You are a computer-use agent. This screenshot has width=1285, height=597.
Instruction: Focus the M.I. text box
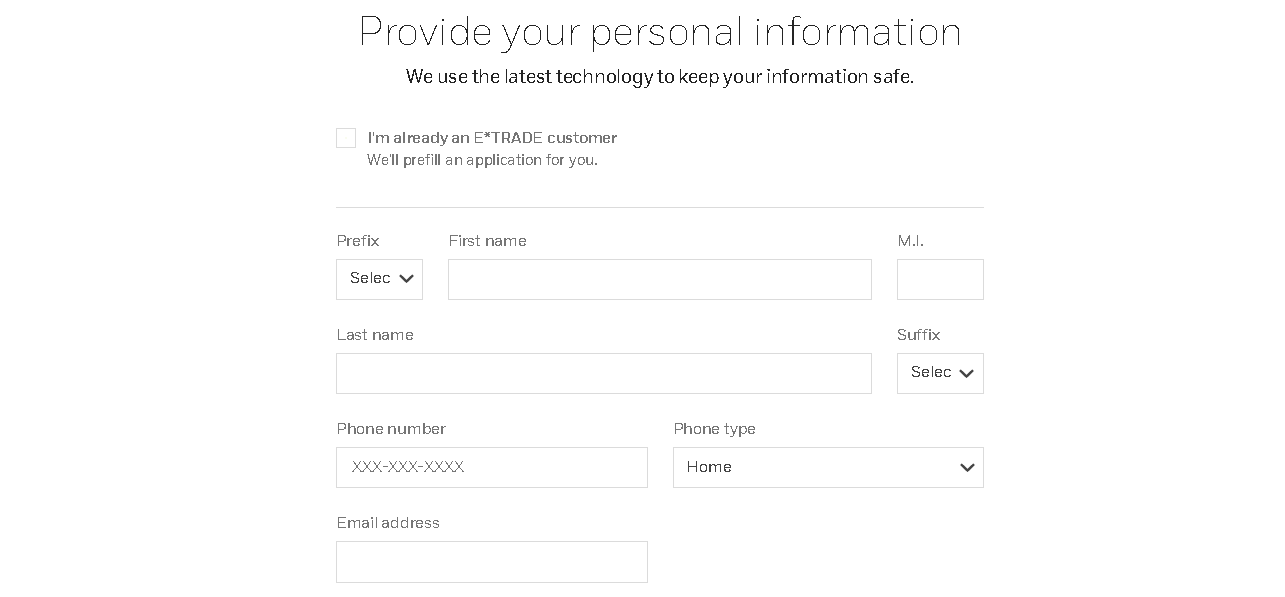[x=940, y=279]
